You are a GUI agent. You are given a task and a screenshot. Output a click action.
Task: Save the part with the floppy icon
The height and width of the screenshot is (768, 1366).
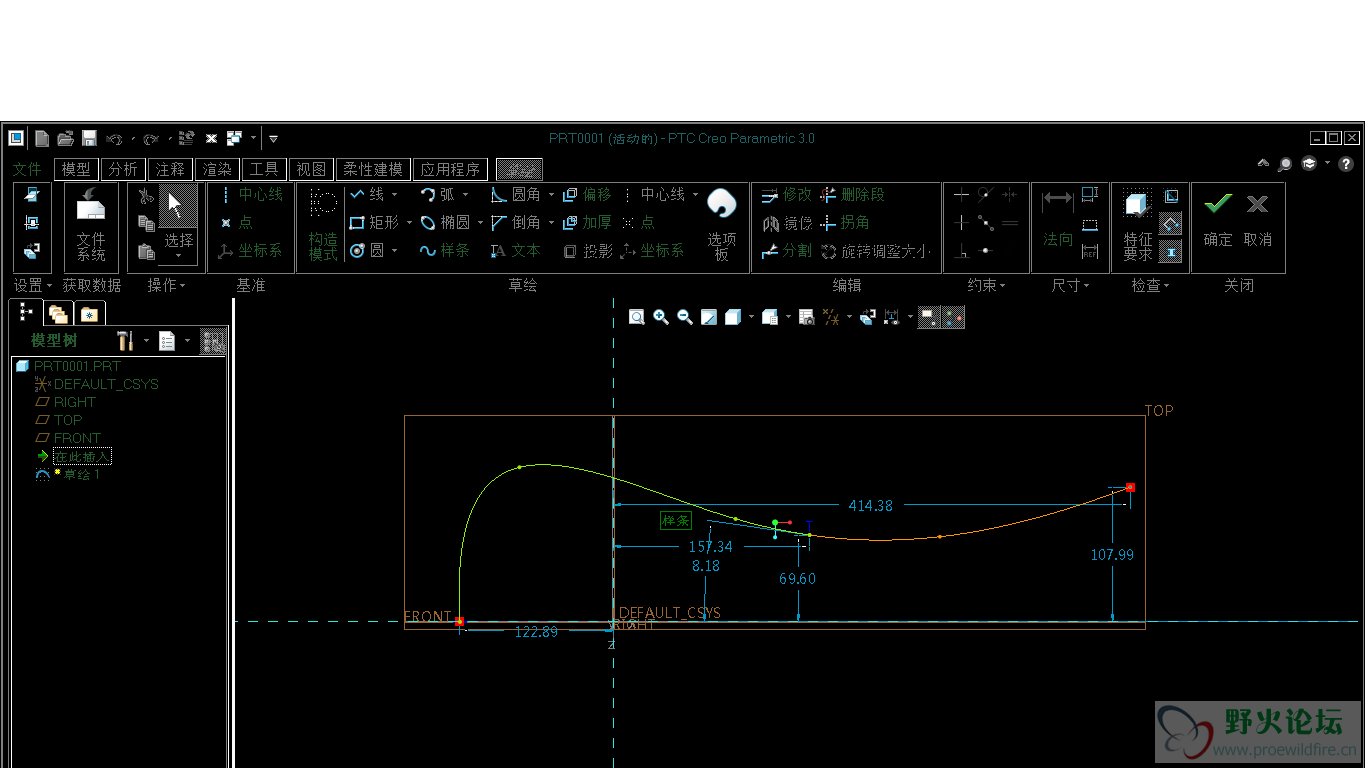pos(89,138)
